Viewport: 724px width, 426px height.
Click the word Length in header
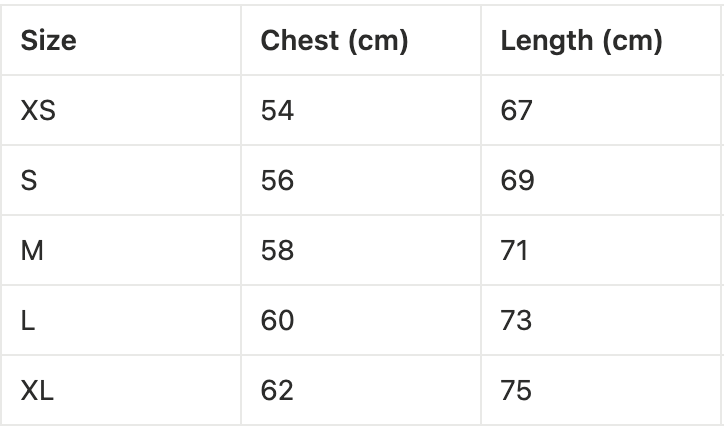(x=543, y=41)
